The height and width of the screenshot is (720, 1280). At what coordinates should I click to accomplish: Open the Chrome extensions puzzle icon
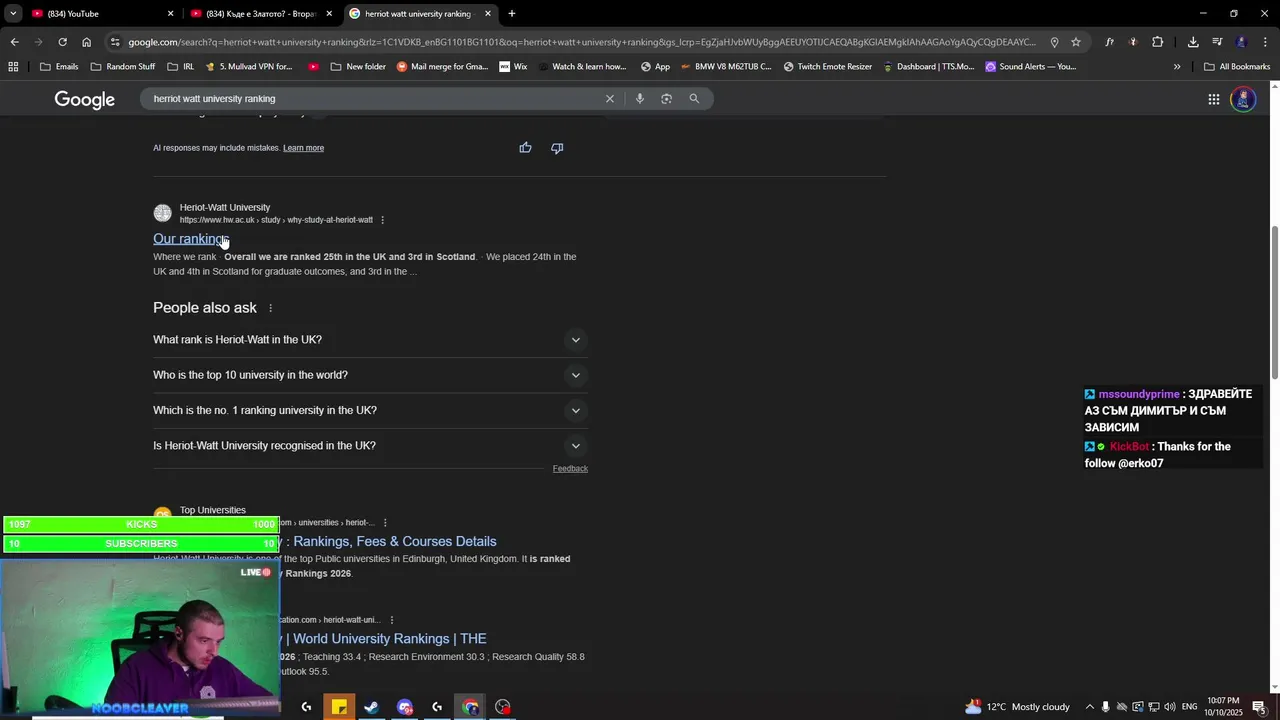(x=1157, y=42)
